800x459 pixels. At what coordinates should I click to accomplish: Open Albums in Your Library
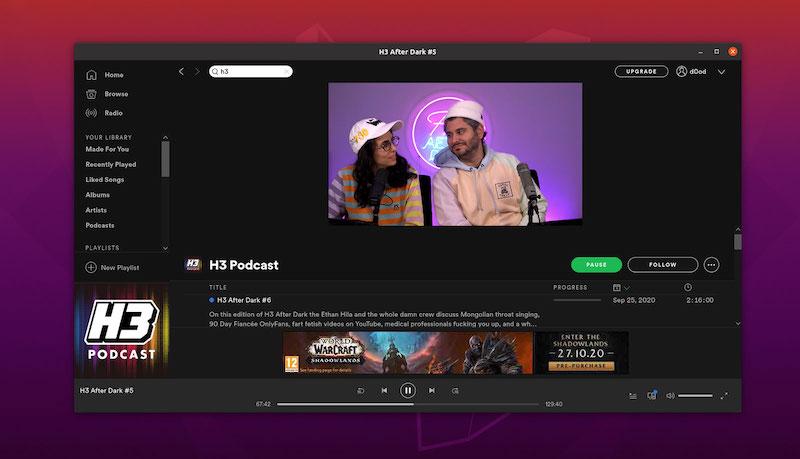[x=97, y=195]
